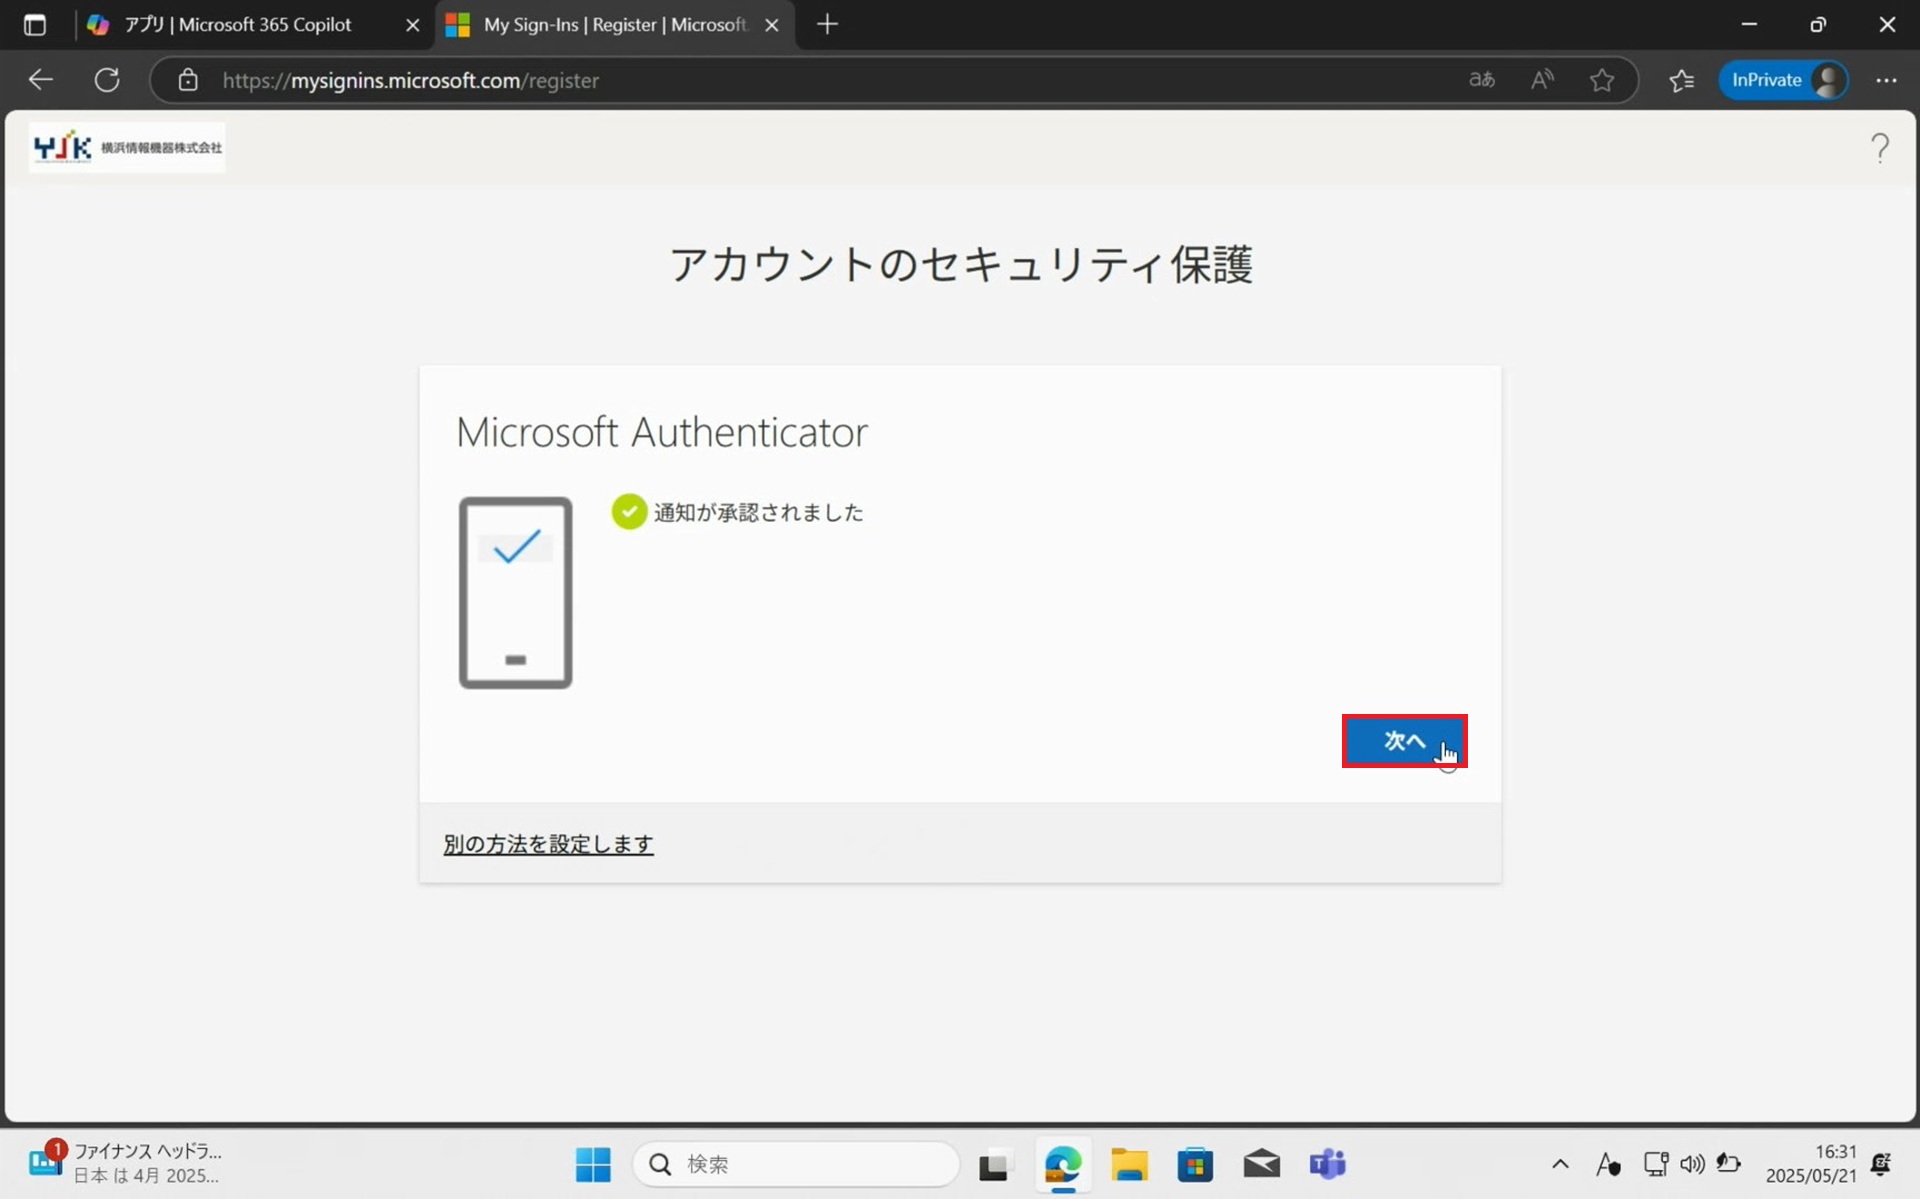Open network status tray icon
This screenshot has width=1920, height=1199.
point(1656,1164)
